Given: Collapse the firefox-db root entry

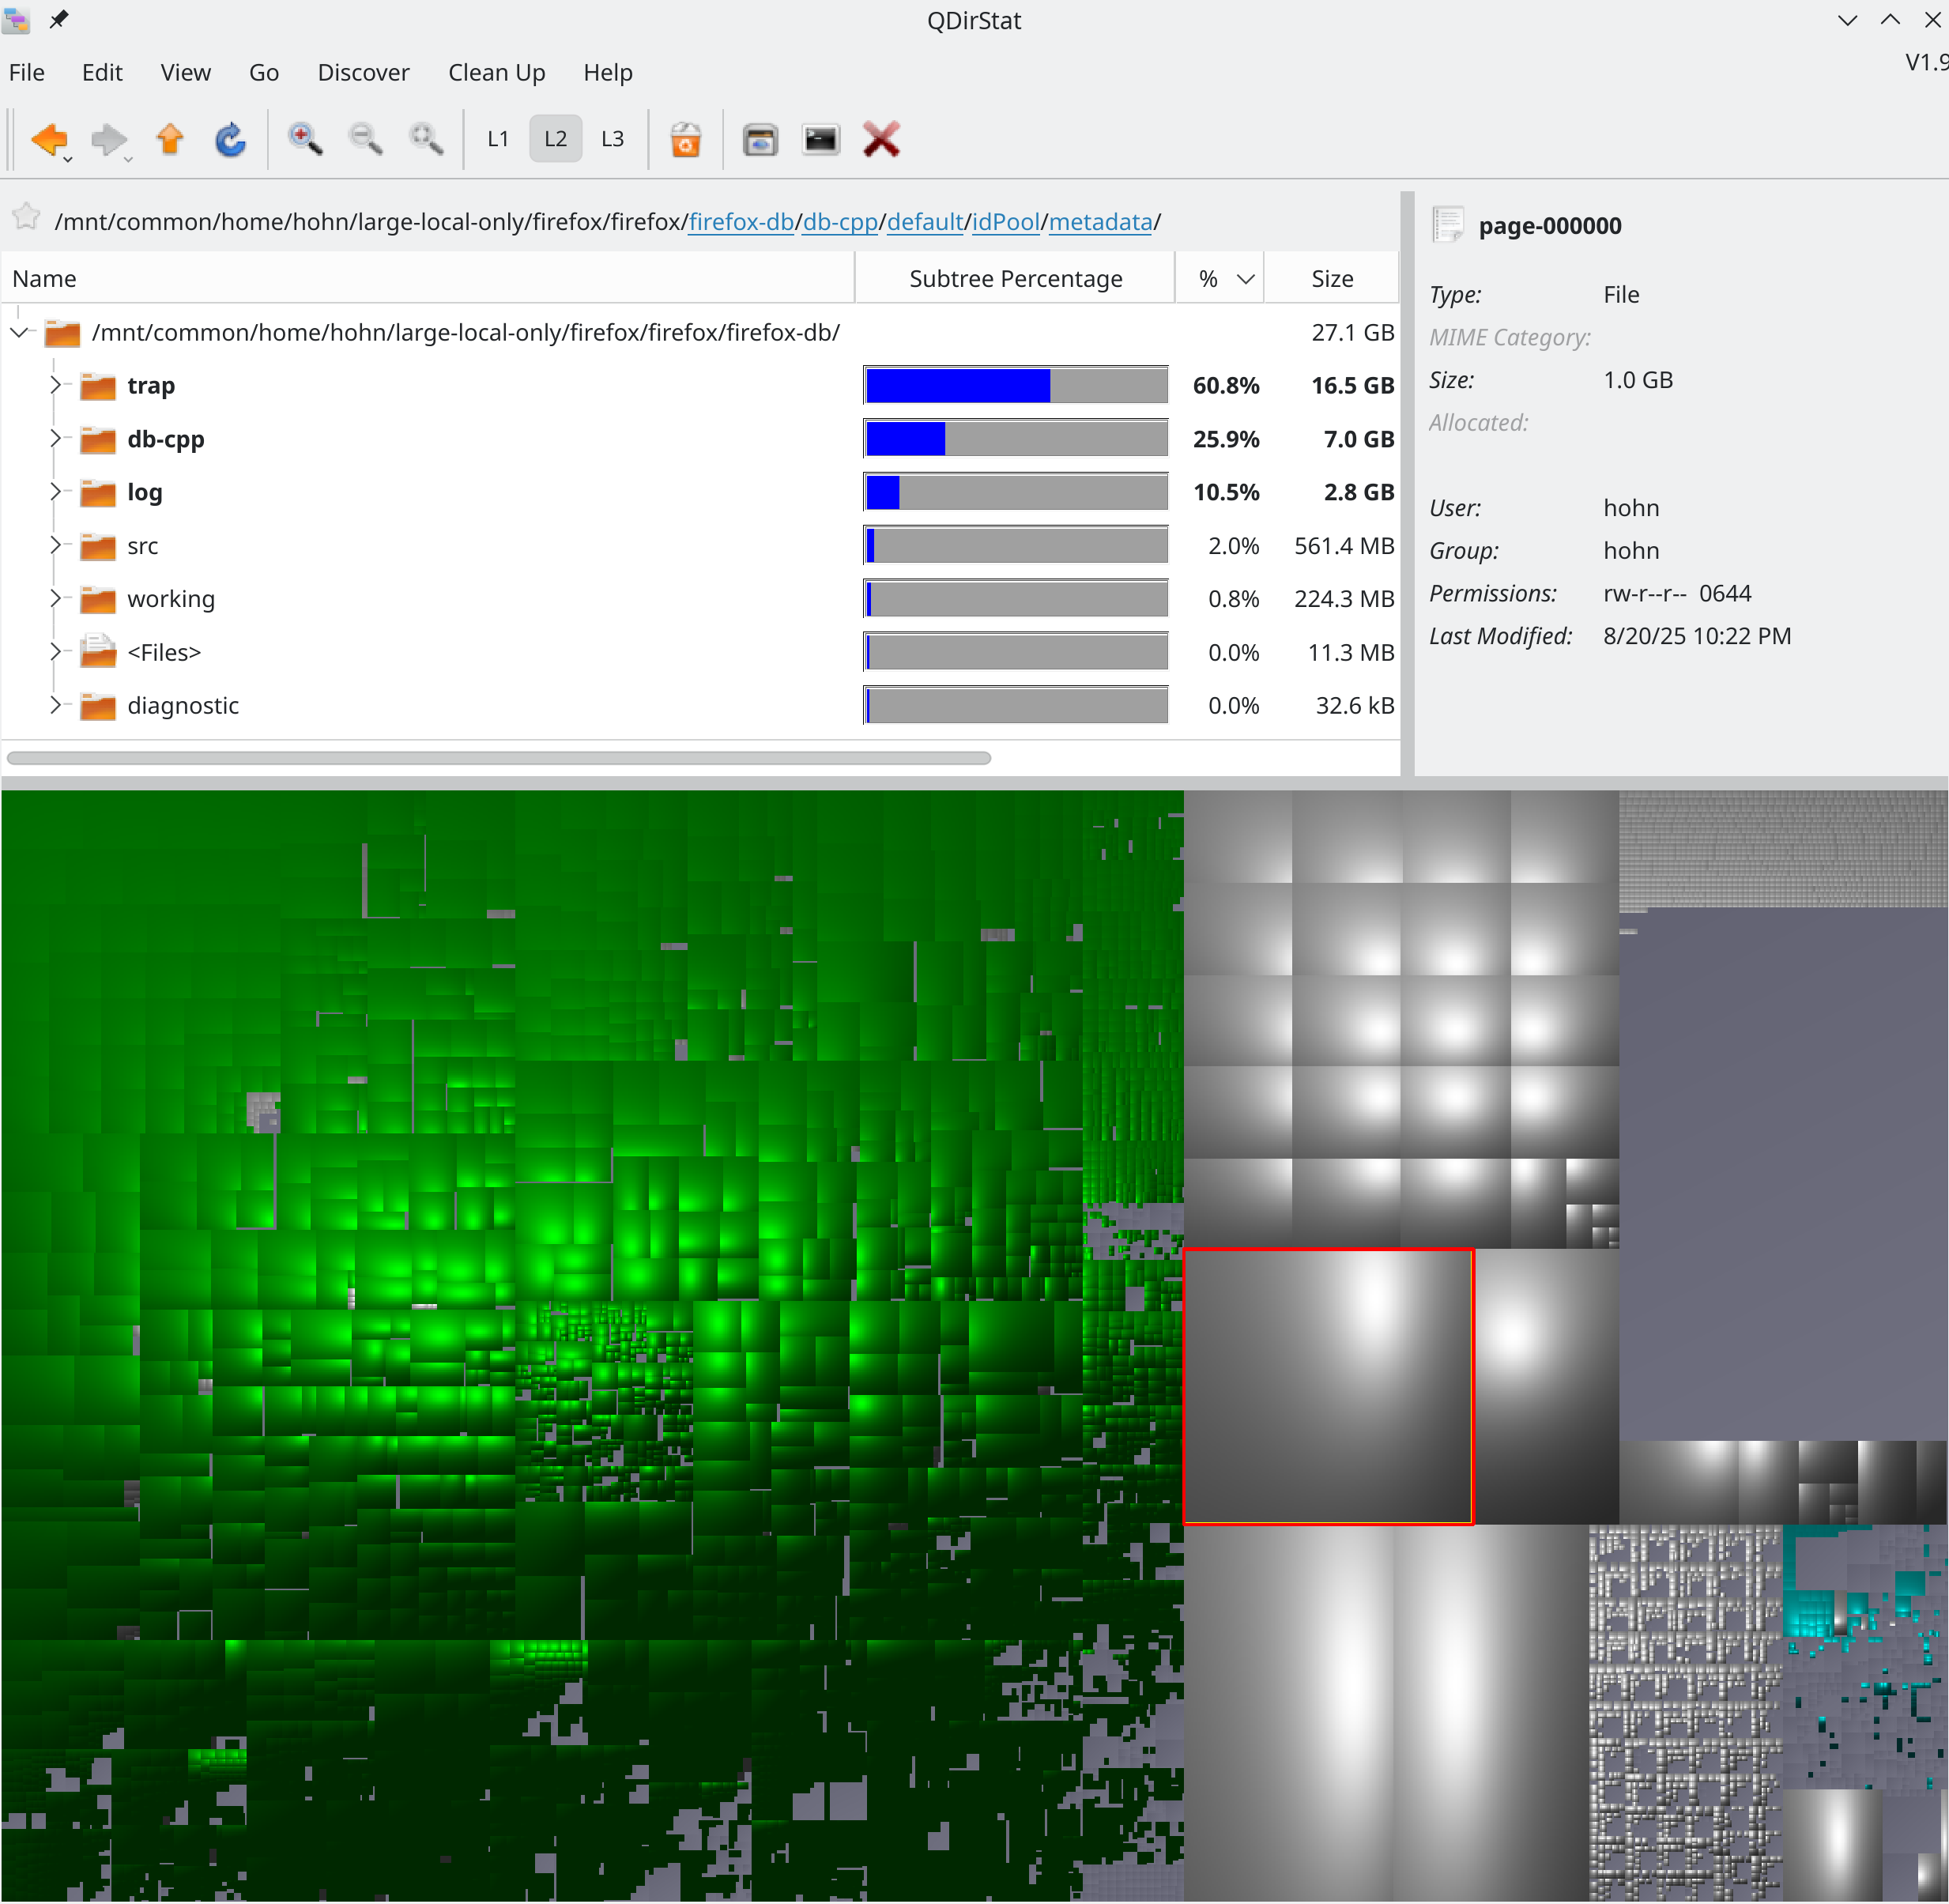Looking at the screenshot, I should [19, 332].
